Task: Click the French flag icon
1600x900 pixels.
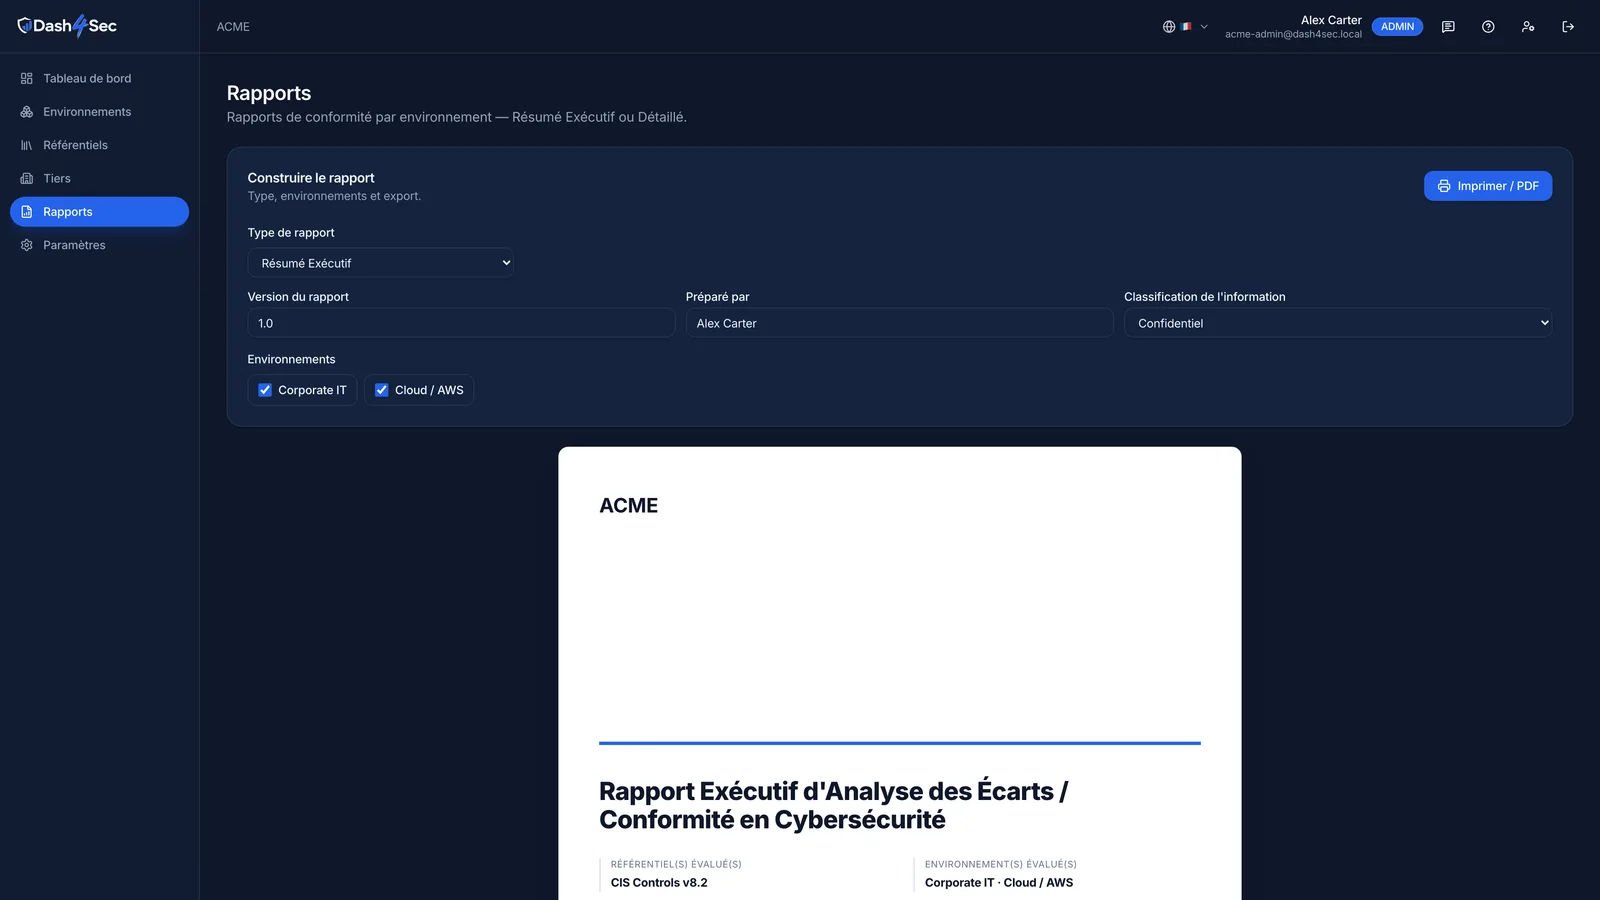Action: (x=1186, y=27)
